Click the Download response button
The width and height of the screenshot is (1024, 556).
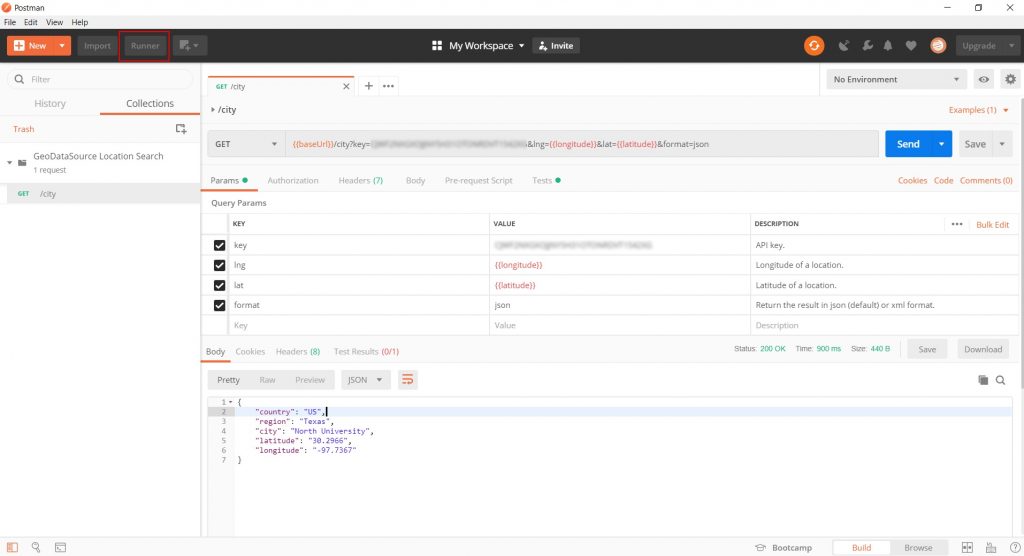[983, 350]
